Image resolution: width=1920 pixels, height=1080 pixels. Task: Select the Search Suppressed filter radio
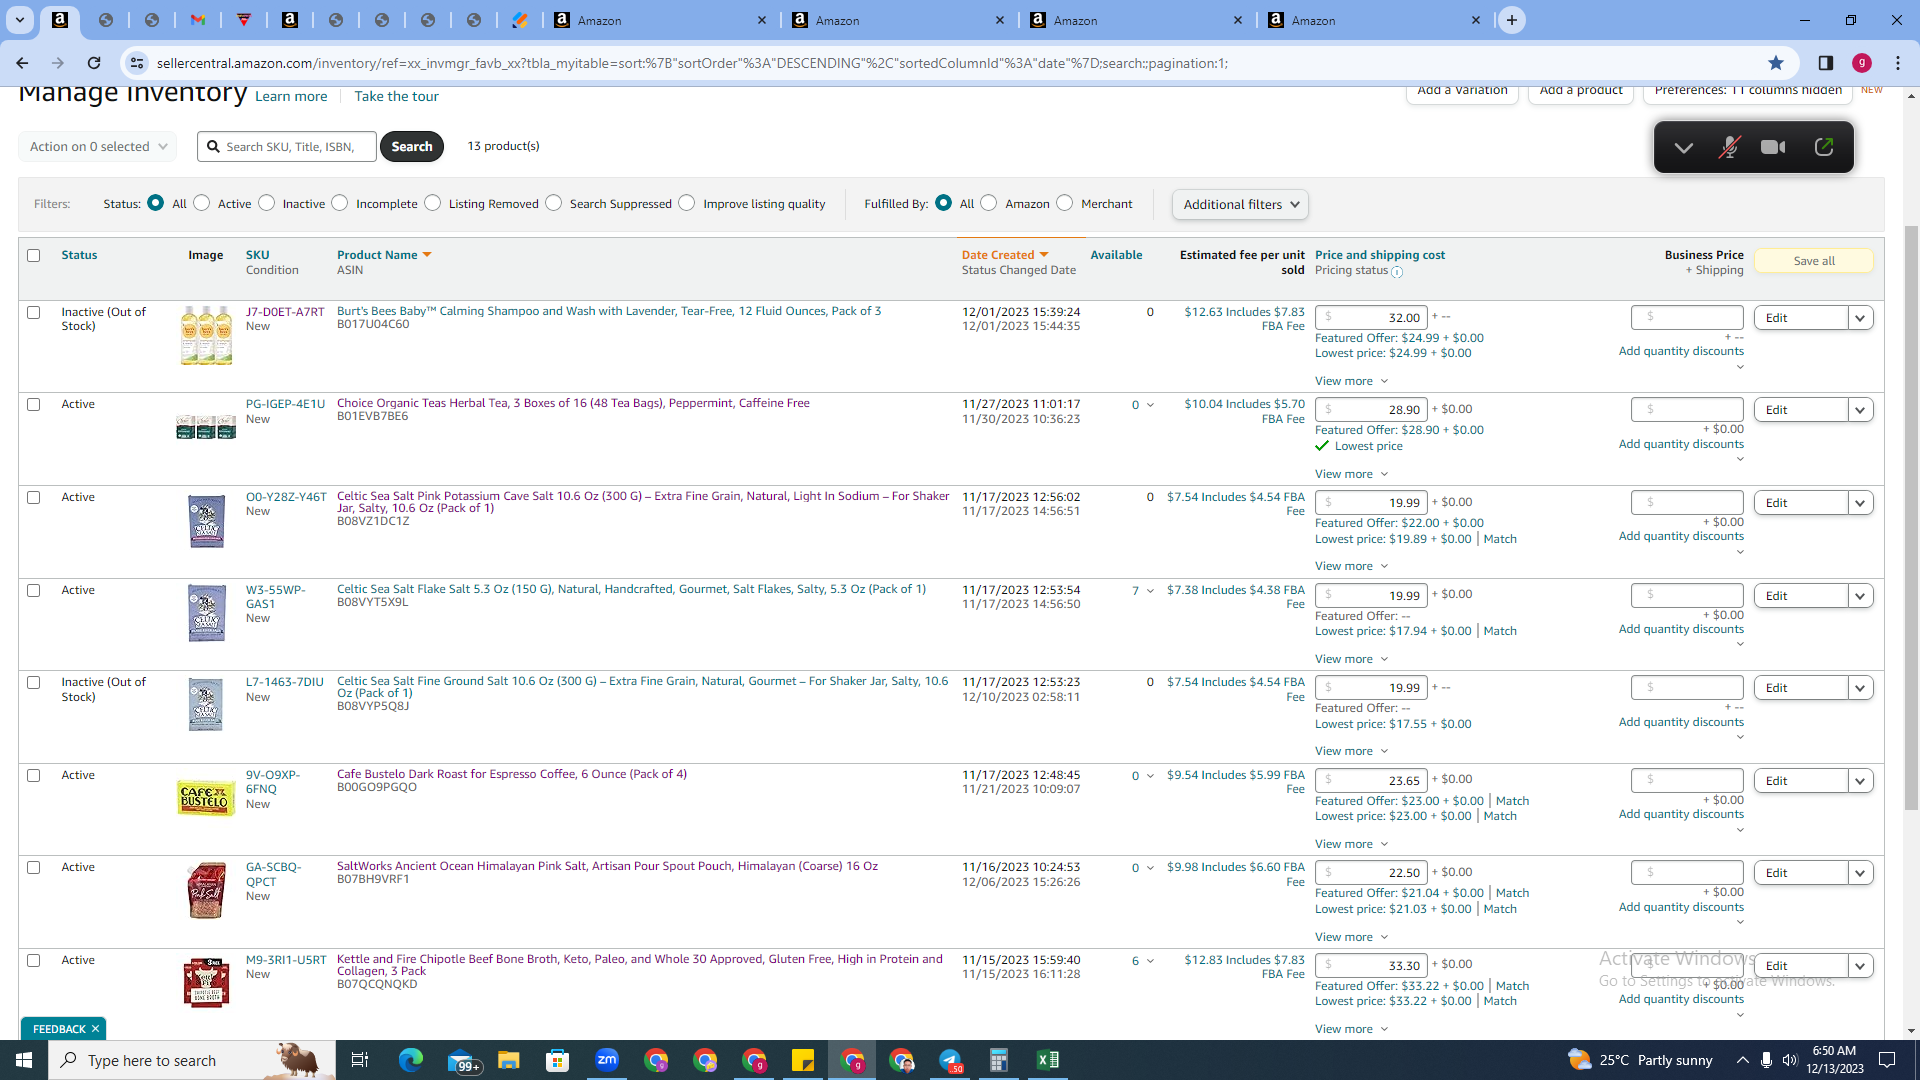pos(554,203)
